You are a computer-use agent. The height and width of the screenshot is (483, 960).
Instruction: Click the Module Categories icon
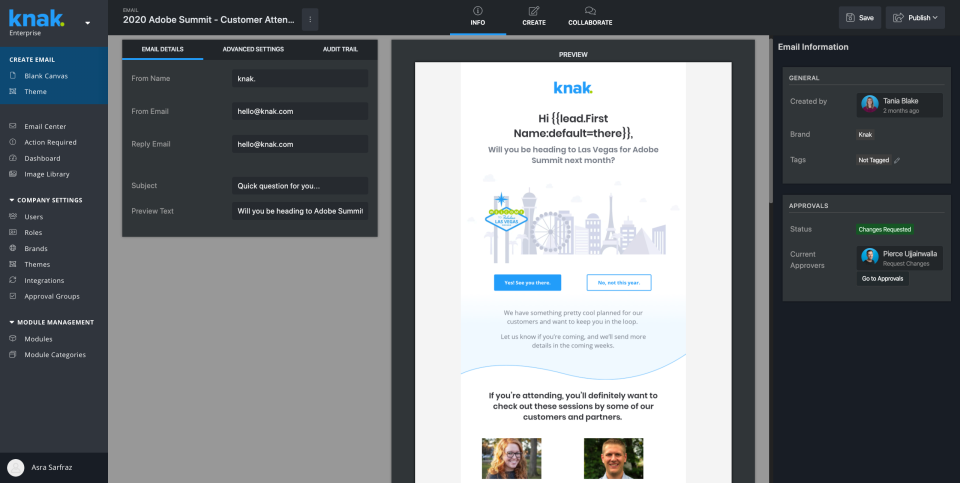coord(13,354)
